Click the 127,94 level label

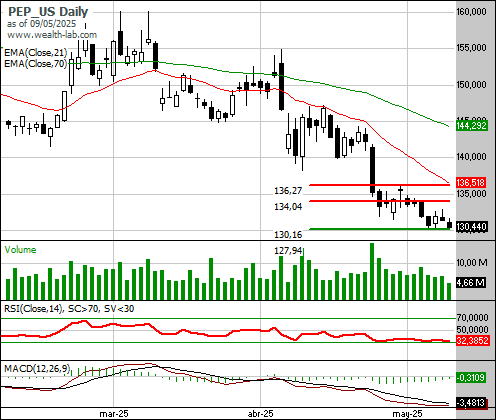288,250
